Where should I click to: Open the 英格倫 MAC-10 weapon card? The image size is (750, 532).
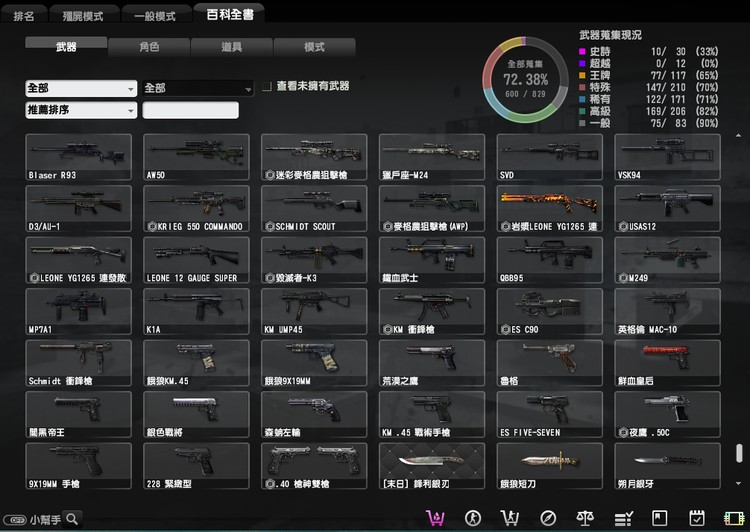click(x=667, y=311)
